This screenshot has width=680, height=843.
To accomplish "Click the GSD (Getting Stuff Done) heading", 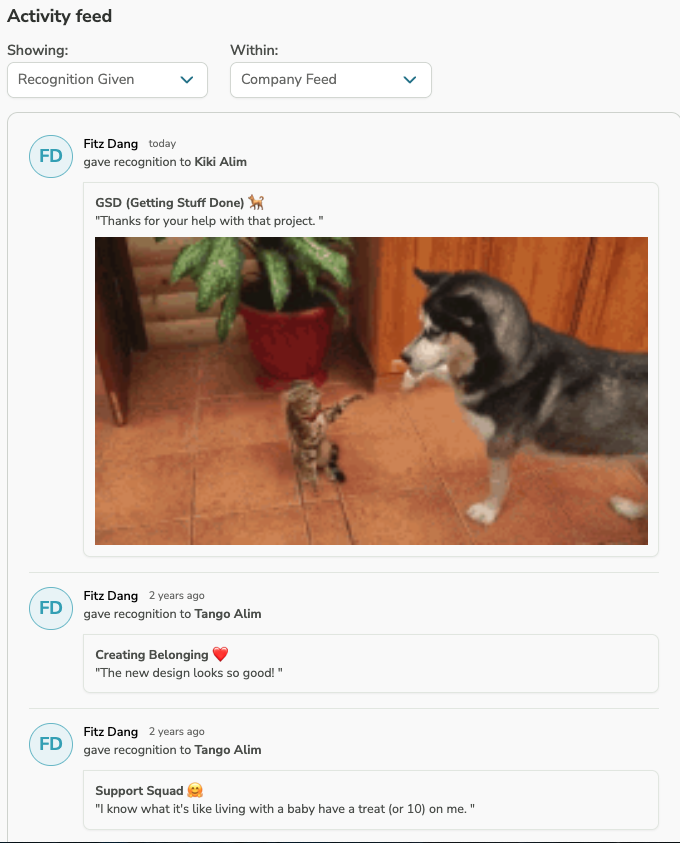I will (x=170, y=203).
